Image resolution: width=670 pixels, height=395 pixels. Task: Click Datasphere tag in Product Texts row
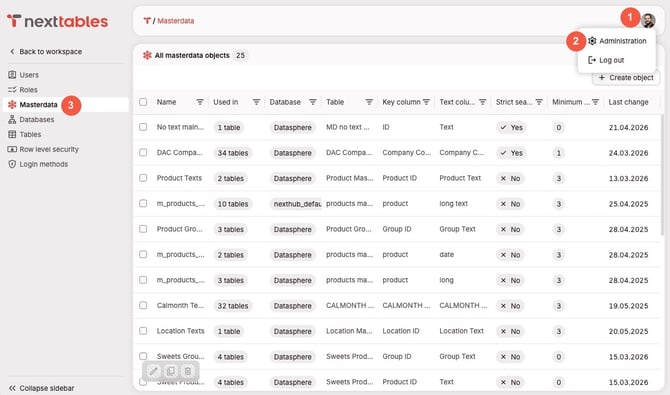293,178
